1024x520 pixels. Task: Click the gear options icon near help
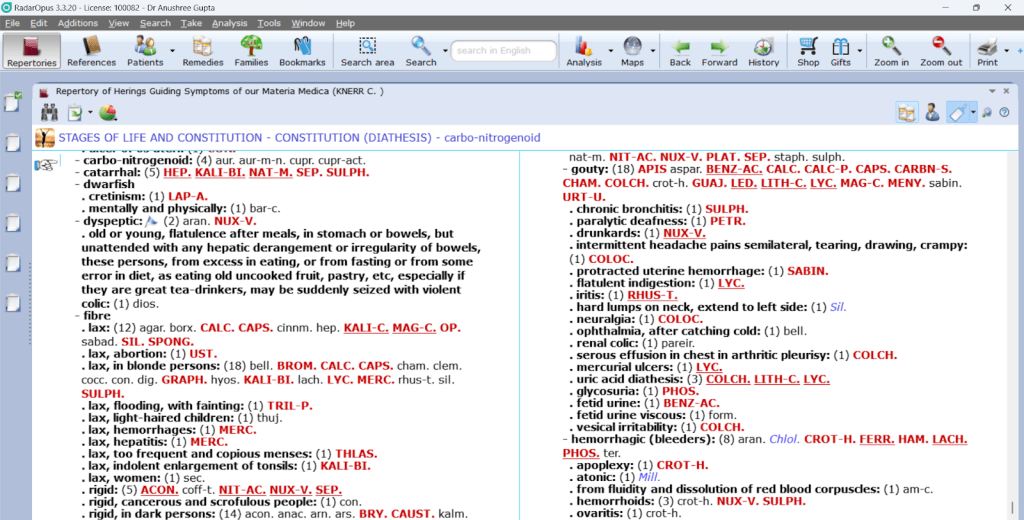[x=987, y=112]
